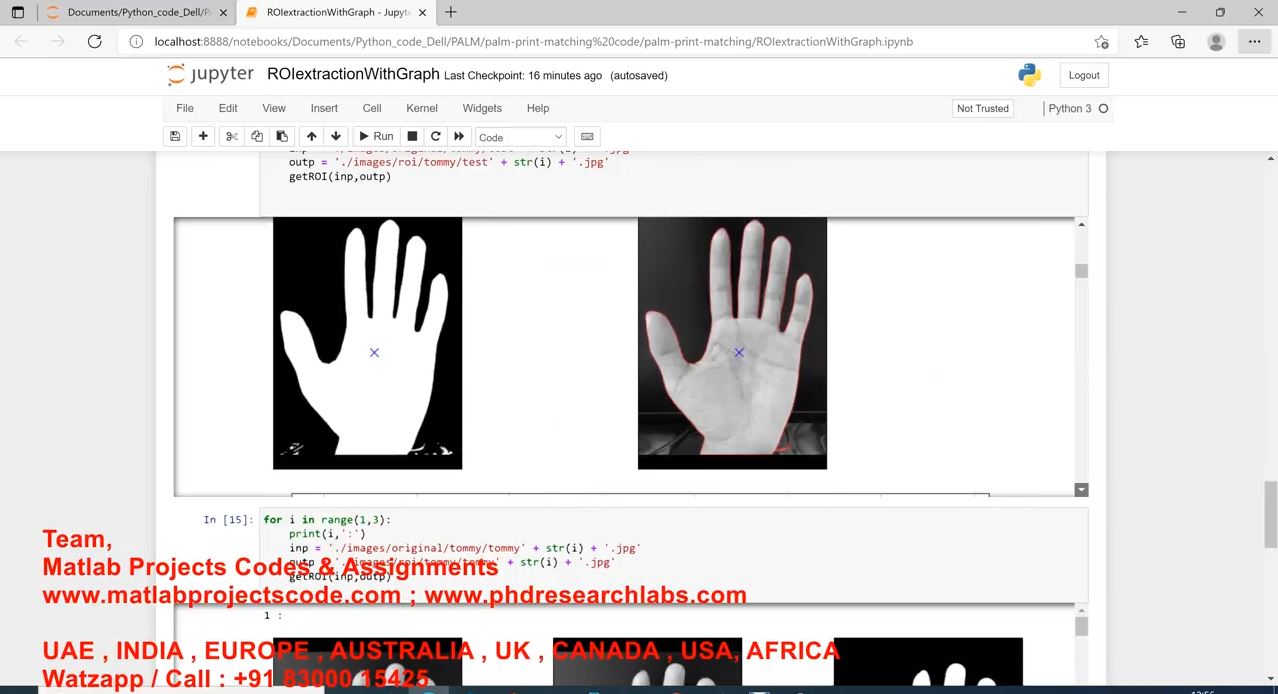The image size is (1278, 694).
Task: Open the Cell menu
Action: pyautogui.click(x=372, y=108)
